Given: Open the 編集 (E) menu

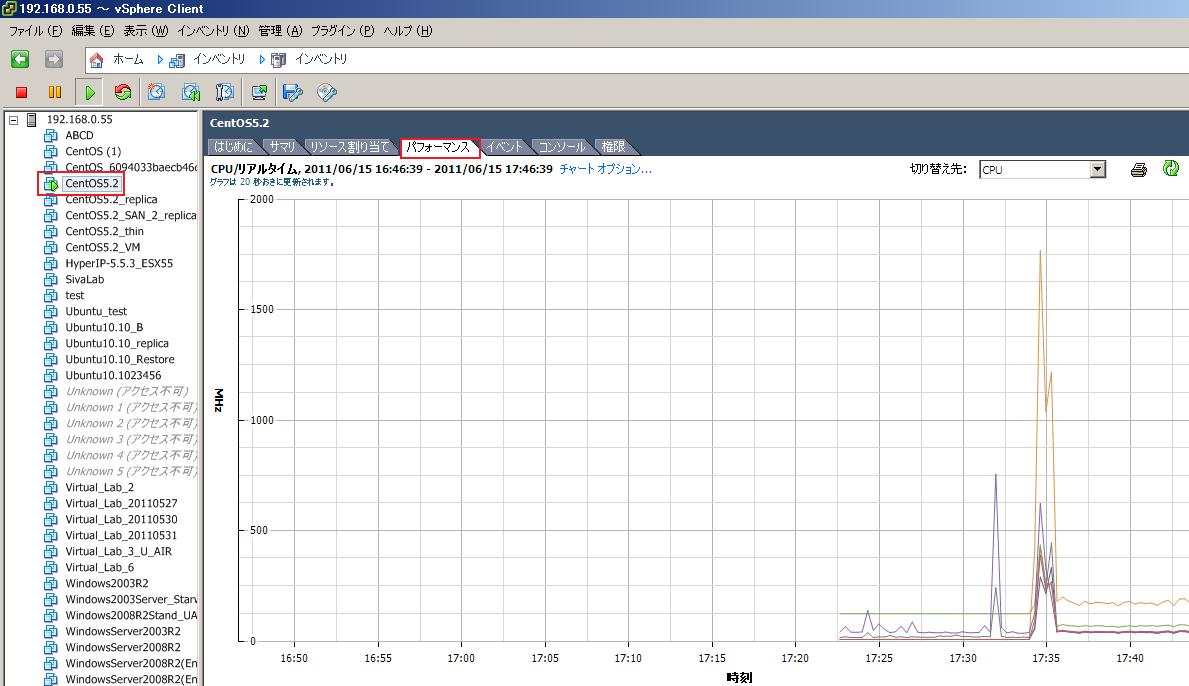Looking at the screenshot, I should pos(93,30).
